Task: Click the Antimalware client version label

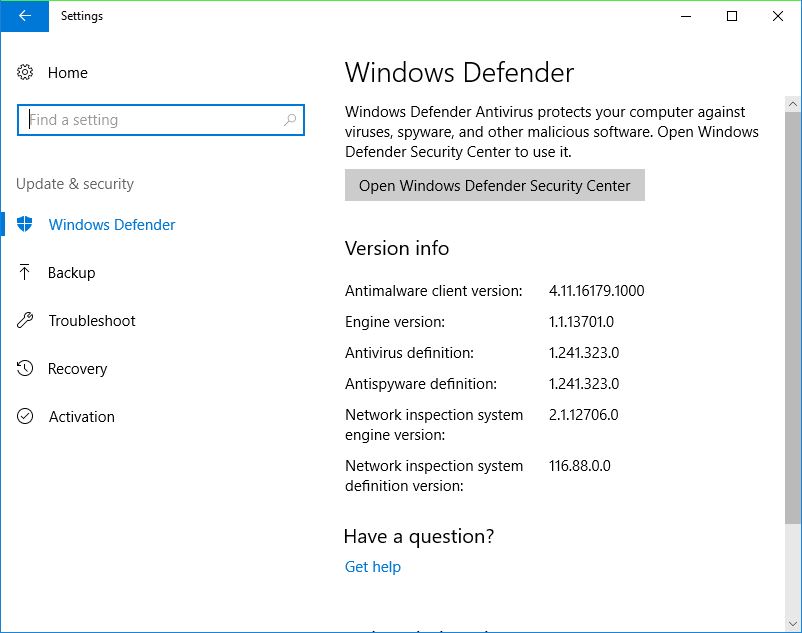Action: (x=434, y=291)
